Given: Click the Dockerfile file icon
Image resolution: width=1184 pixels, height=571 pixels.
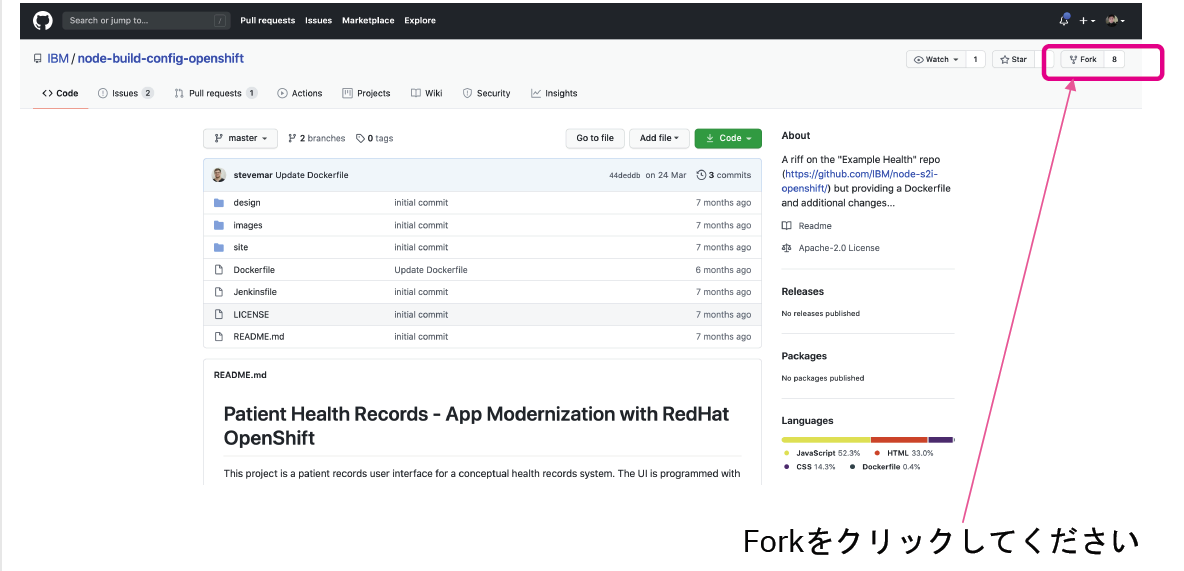Looking at the screenshot, I should 219,270.
